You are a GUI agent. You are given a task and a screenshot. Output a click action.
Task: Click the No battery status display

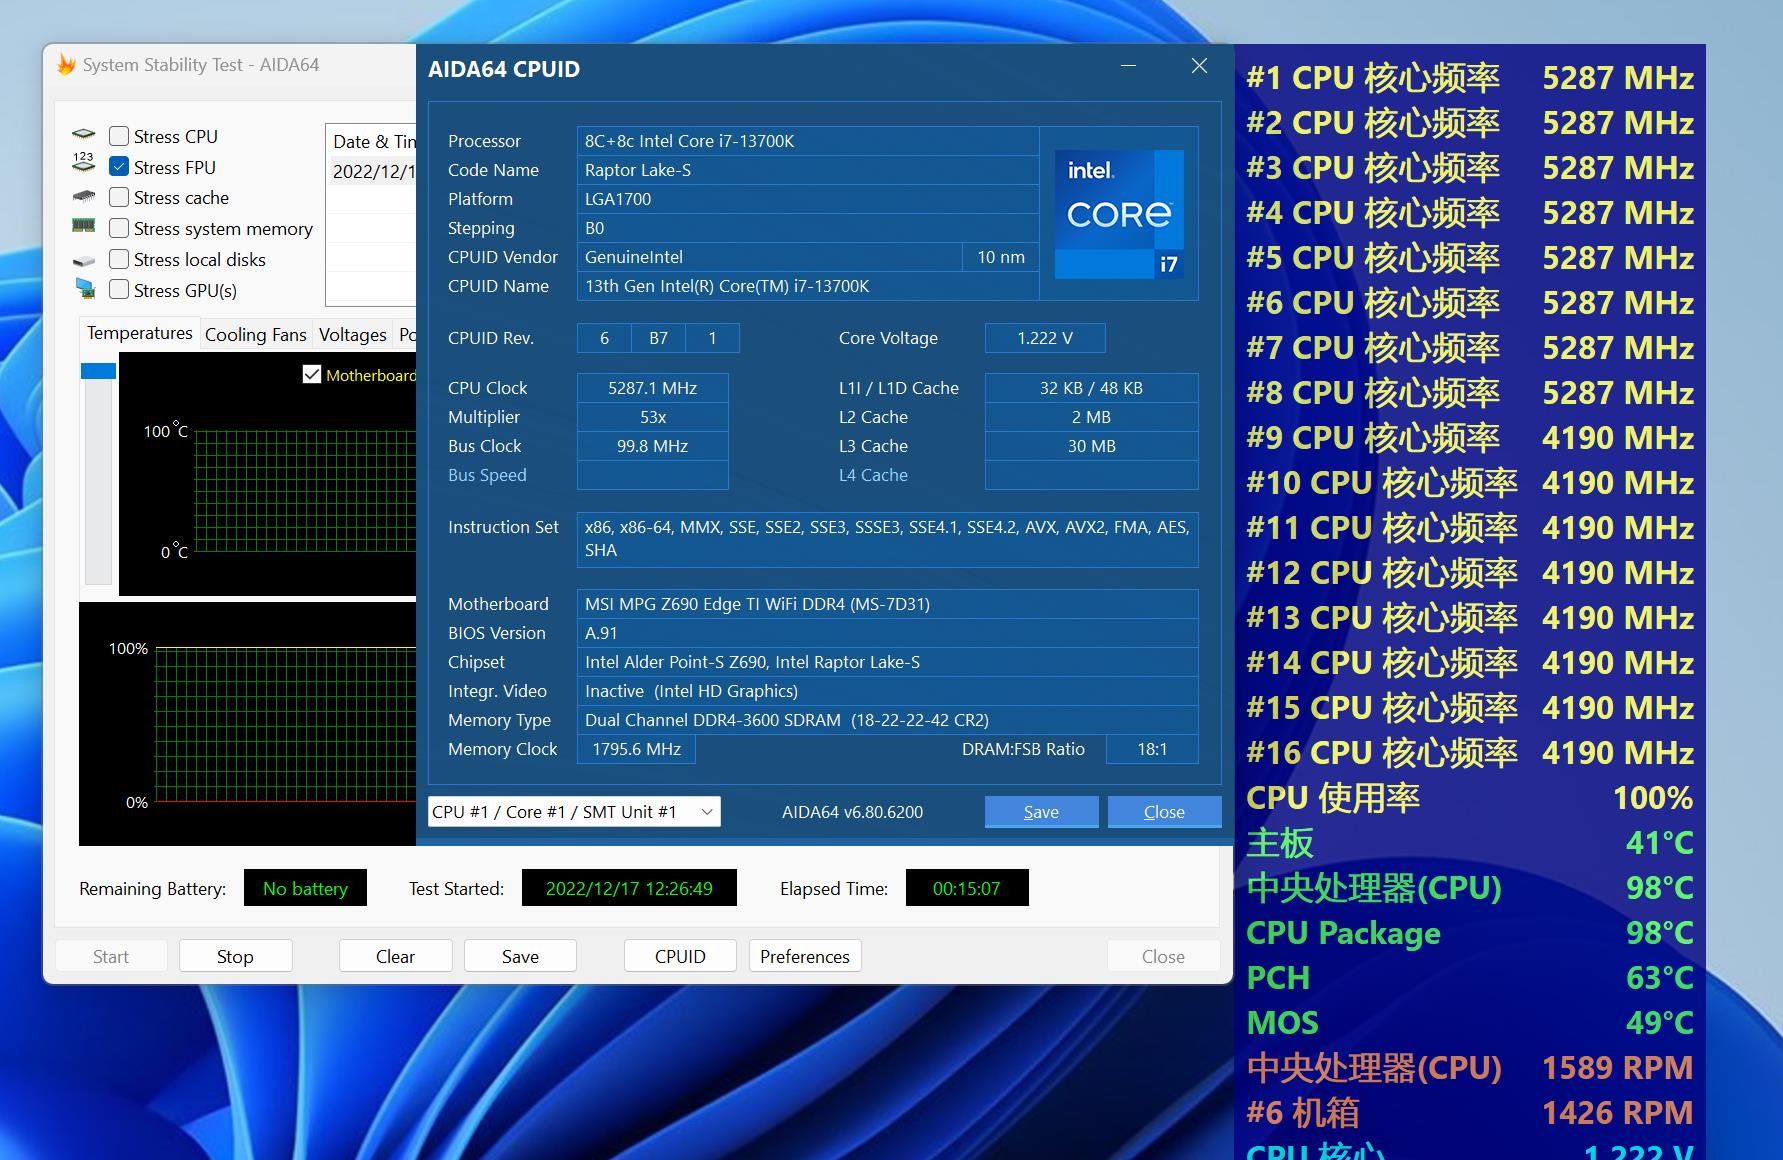[305, 888]
